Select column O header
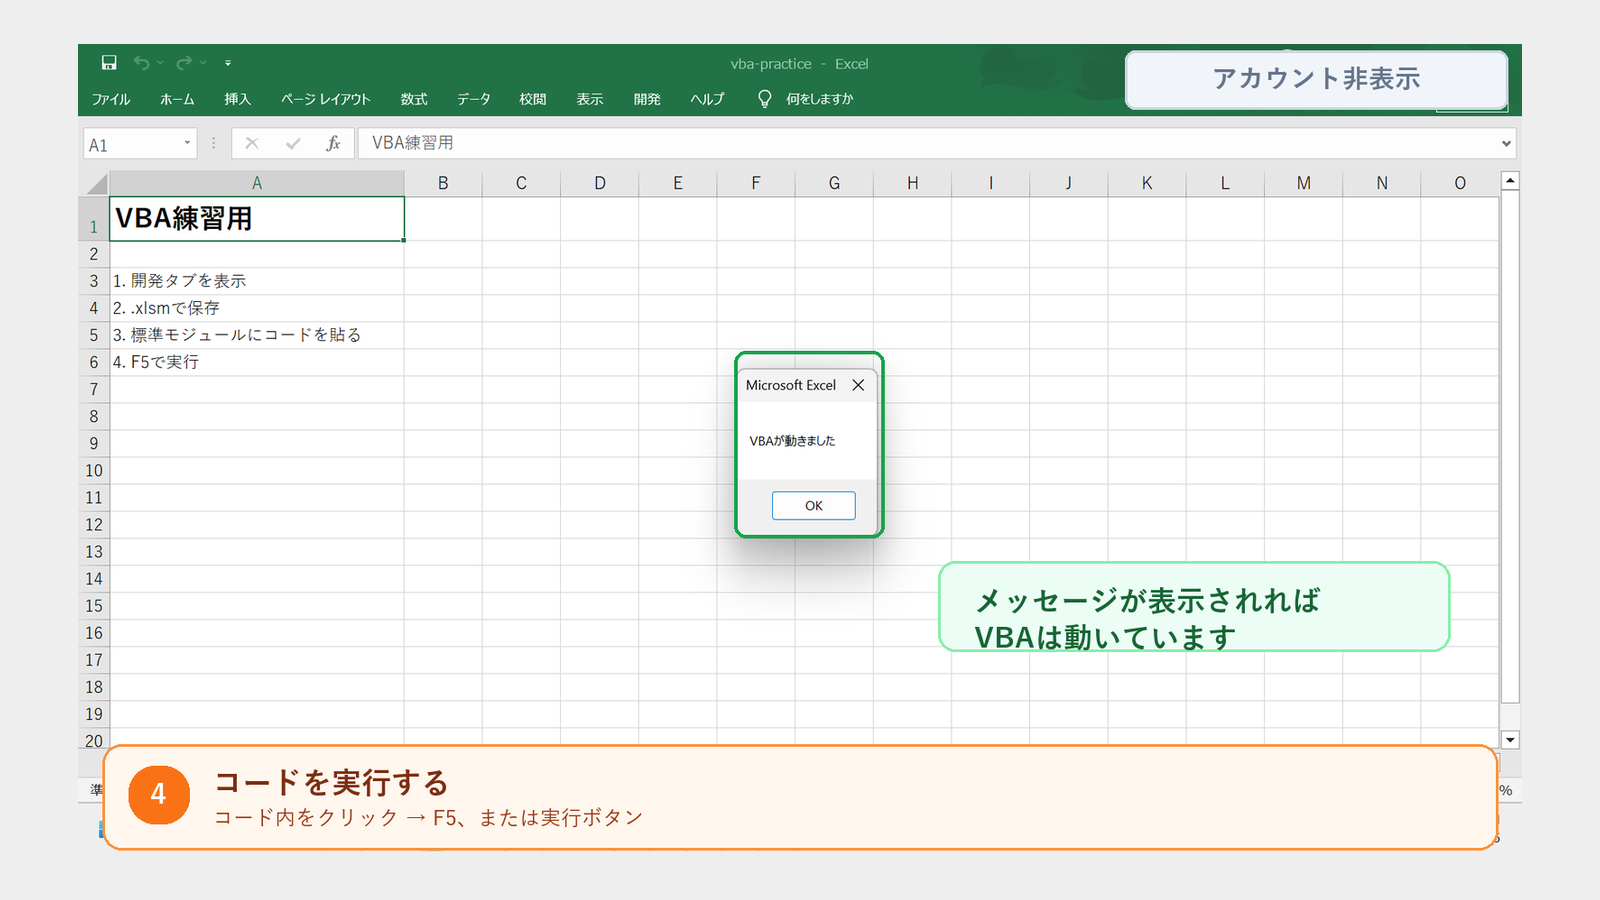Screen dimensions: 1600x900 pyautogui.click(x=1460, y=183)
